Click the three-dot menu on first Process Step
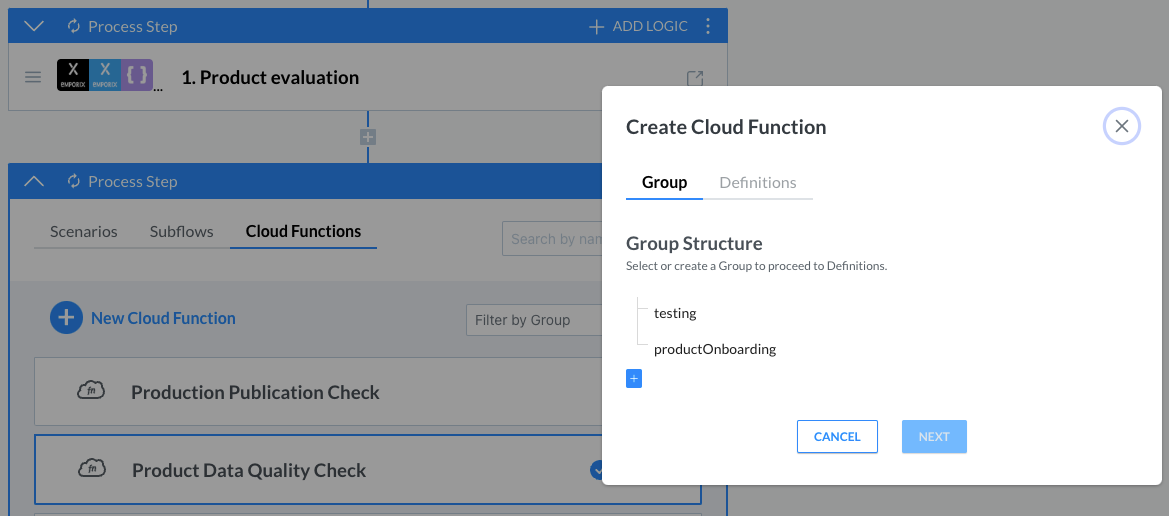The image size is (1169, 516). point(708,26)
